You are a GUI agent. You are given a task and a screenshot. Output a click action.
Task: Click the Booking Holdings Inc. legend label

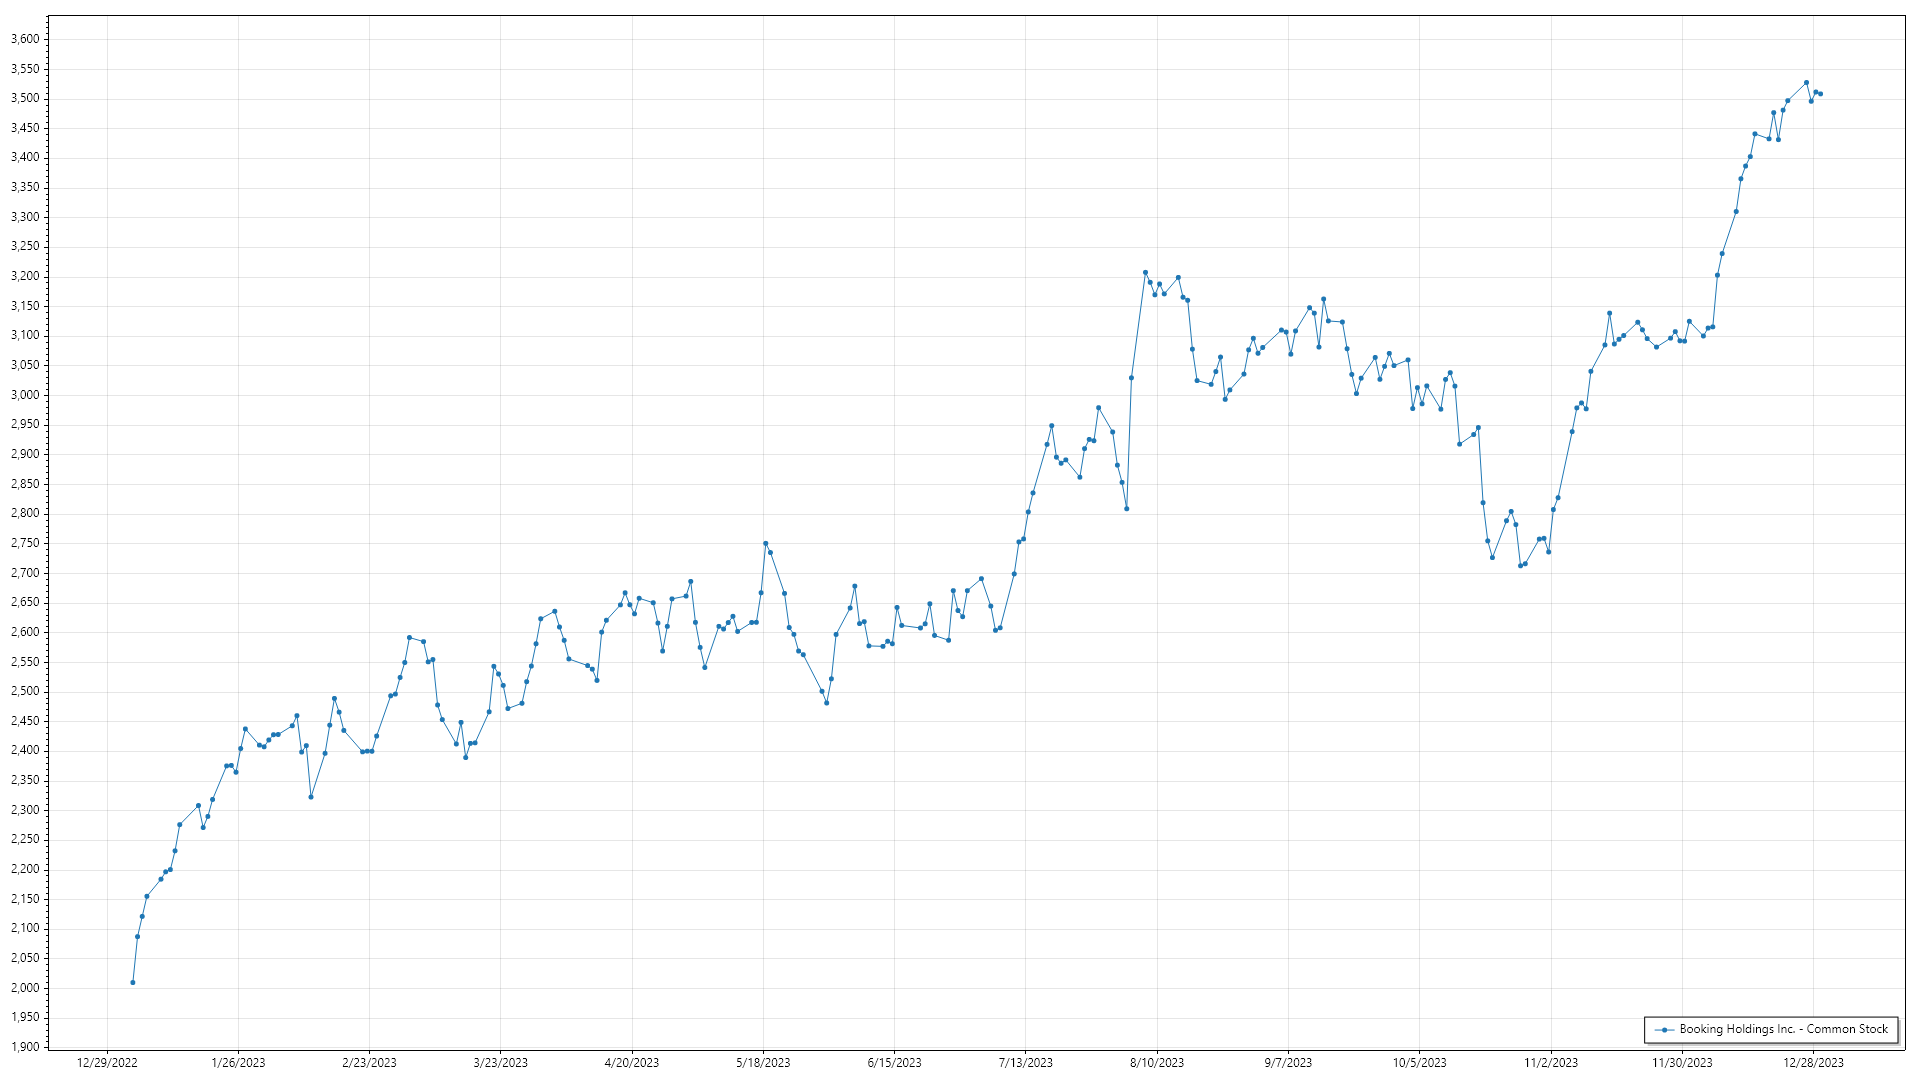1783,1029
